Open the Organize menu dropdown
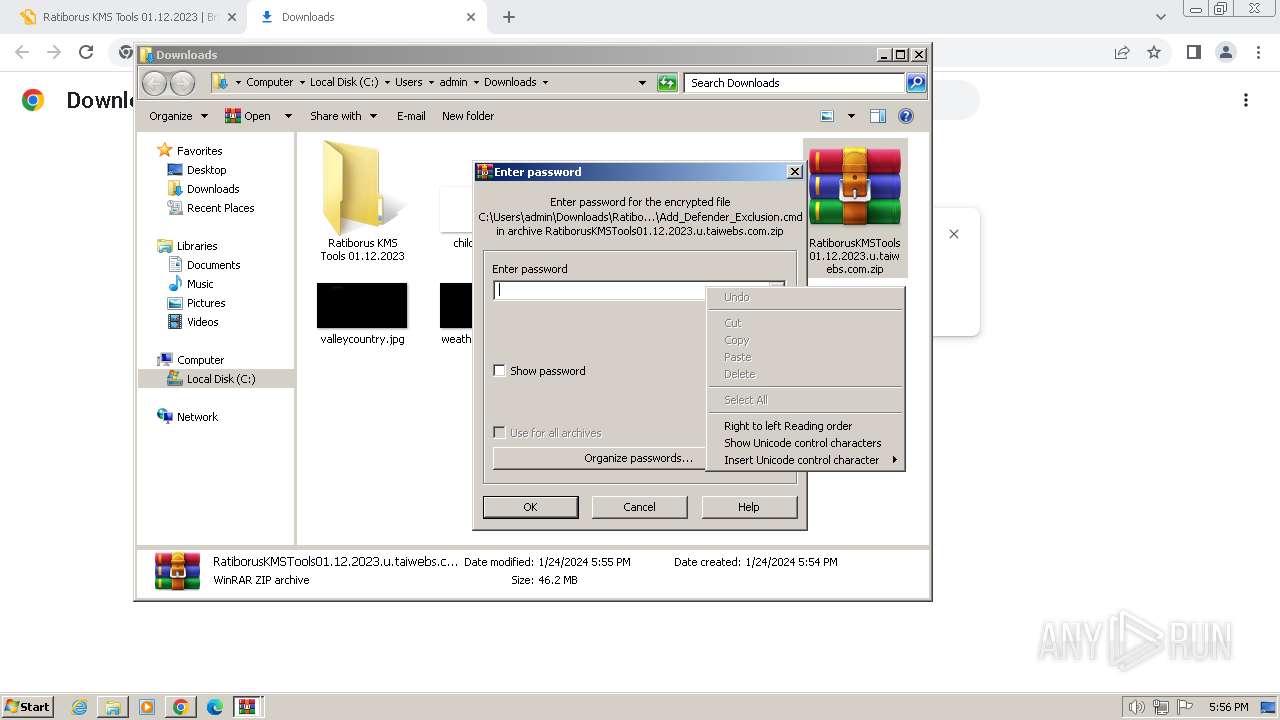The width and height of the screenshot is (1280, 720). pyautogui.click(x=178, y=116)
